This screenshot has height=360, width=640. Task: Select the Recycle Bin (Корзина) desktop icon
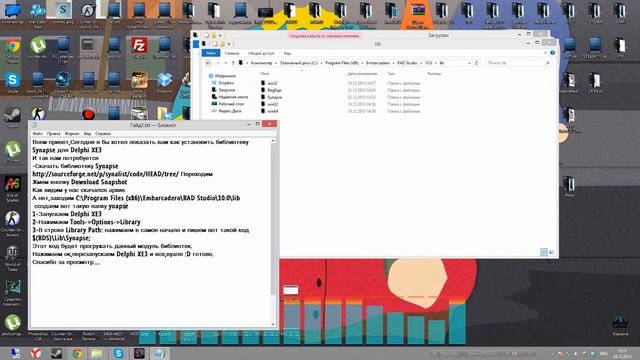point(620,323)
